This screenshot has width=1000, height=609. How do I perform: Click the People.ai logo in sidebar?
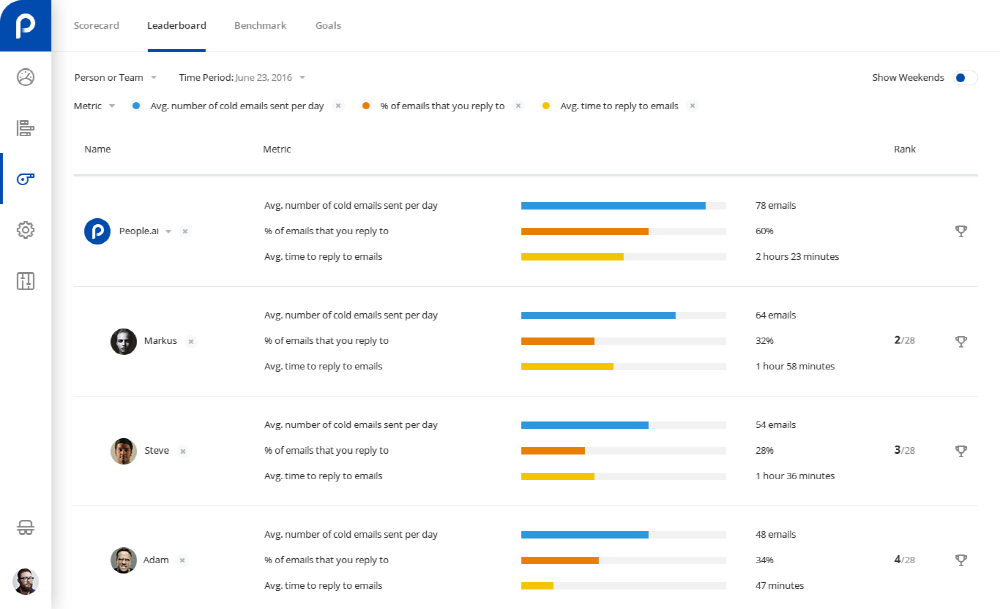pos(25,25)
